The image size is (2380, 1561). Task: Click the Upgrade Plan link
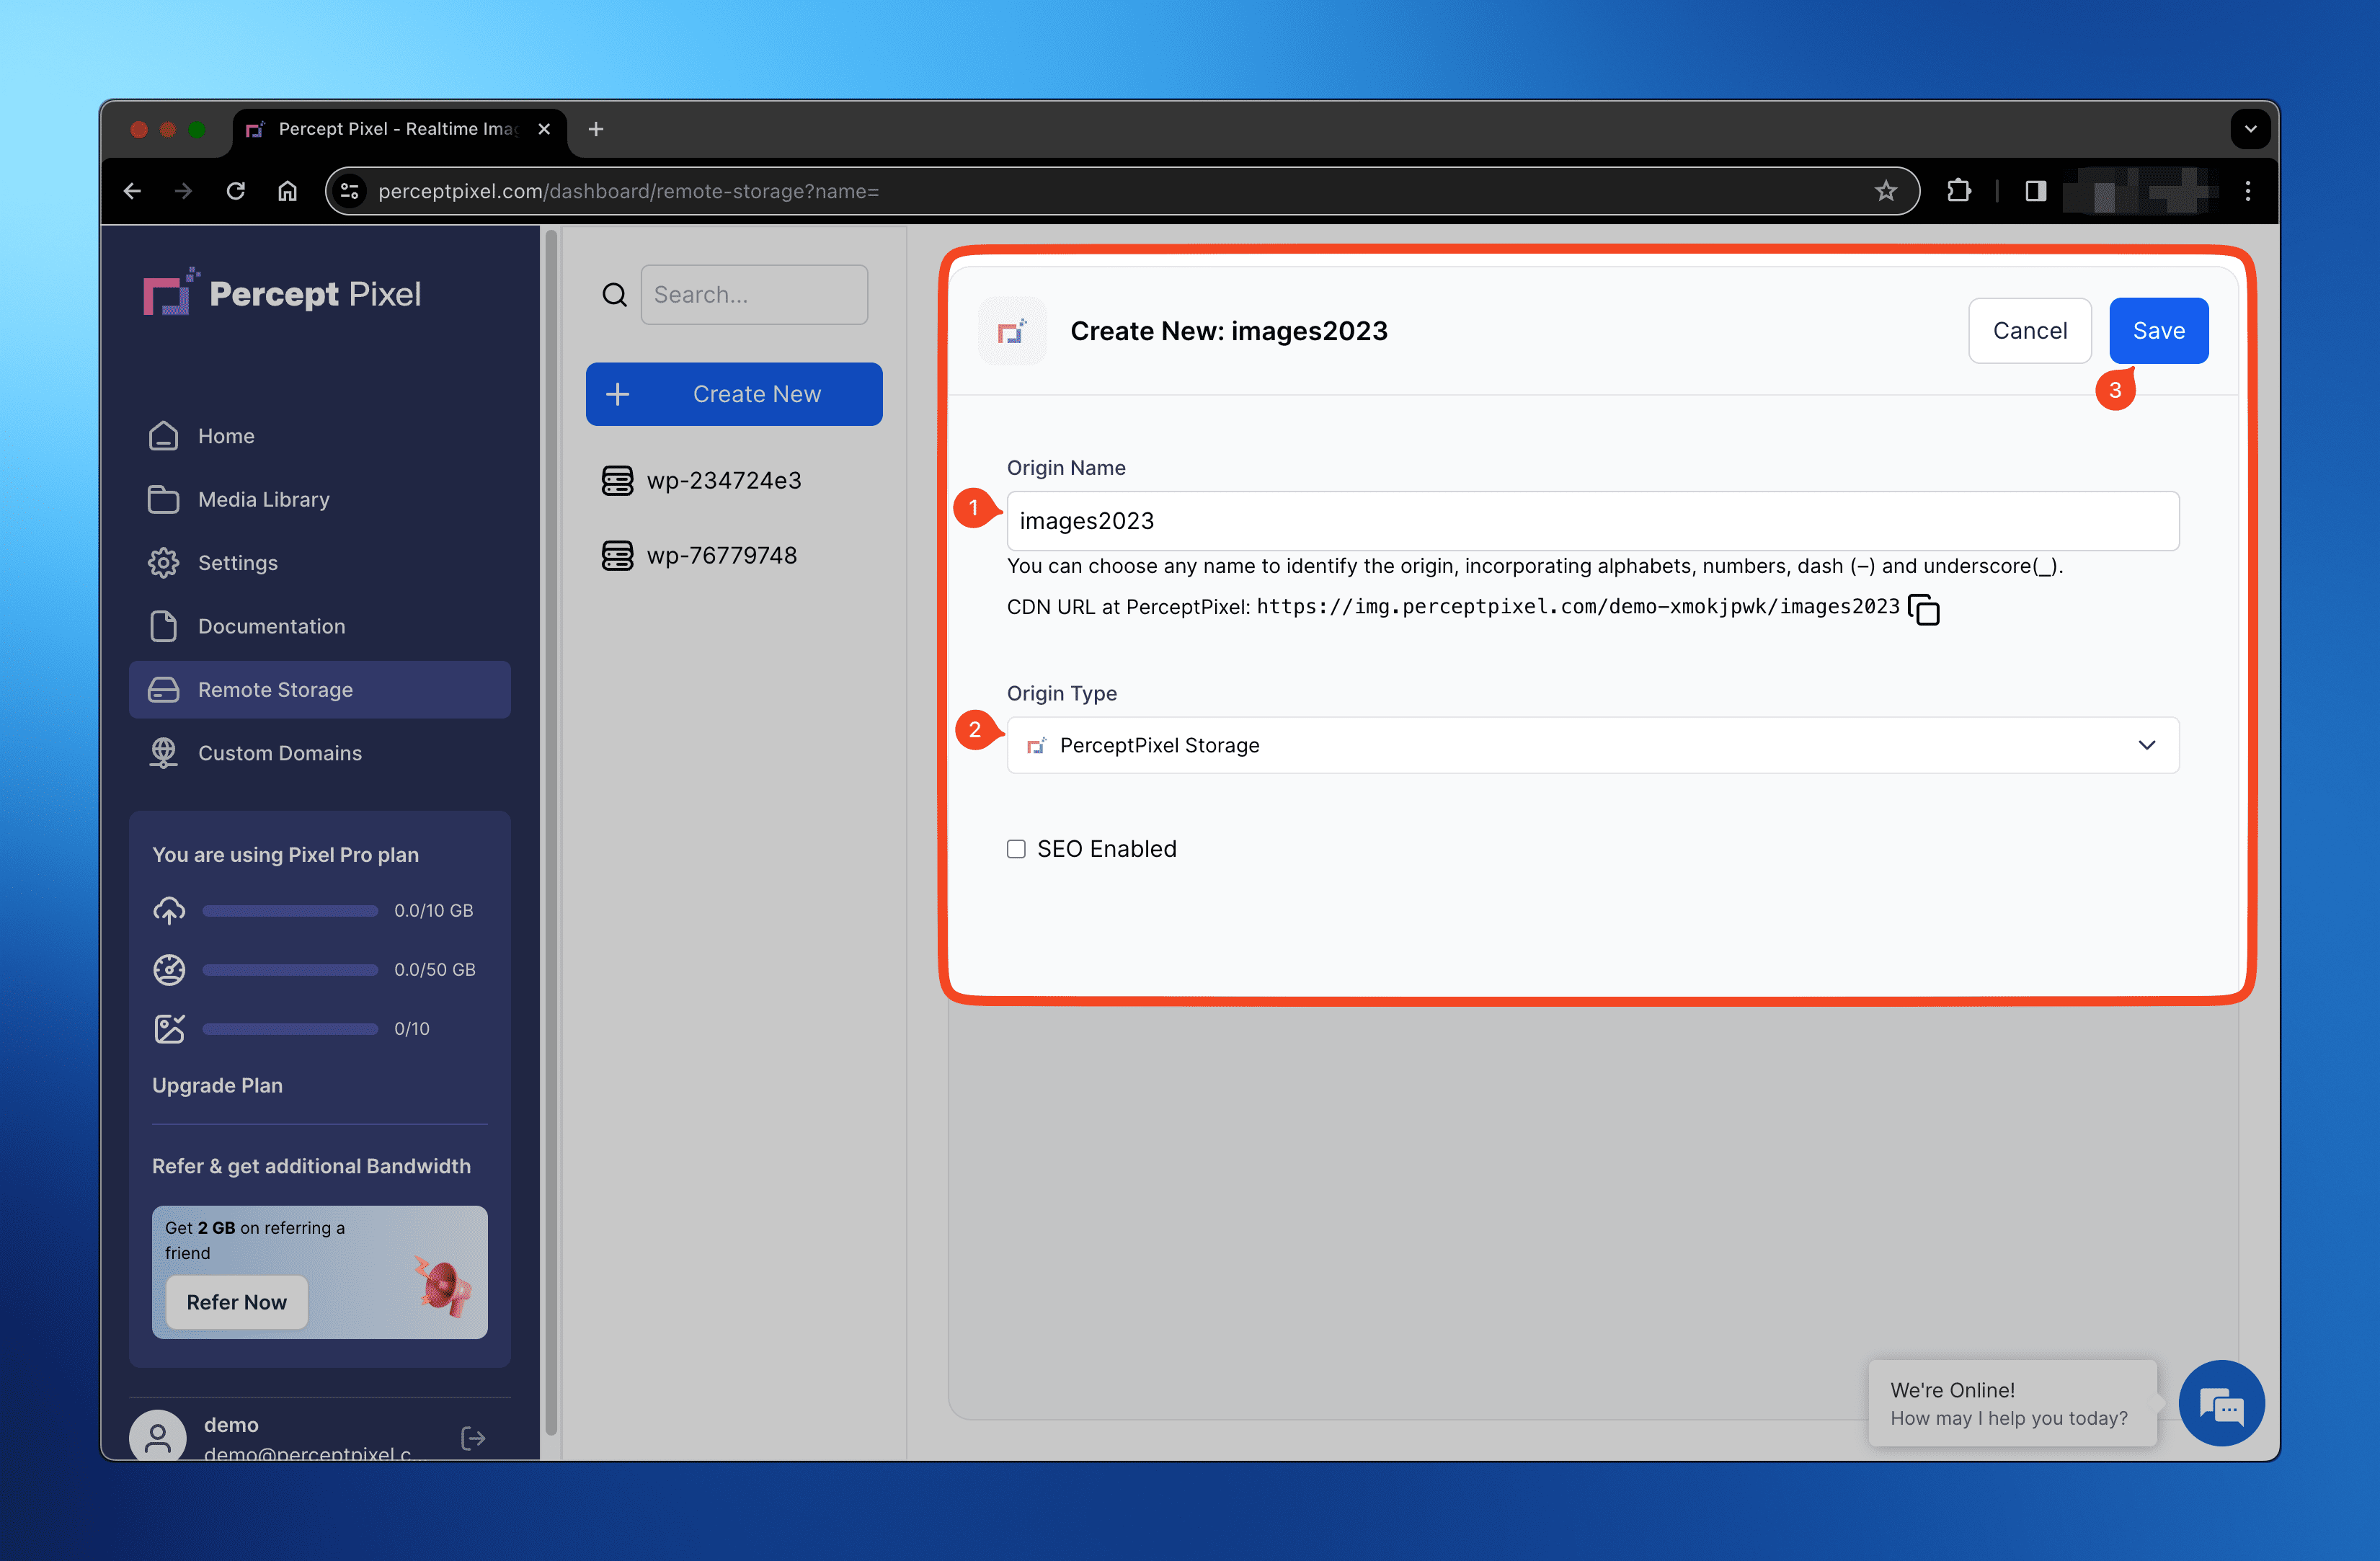coord(217,1085)
